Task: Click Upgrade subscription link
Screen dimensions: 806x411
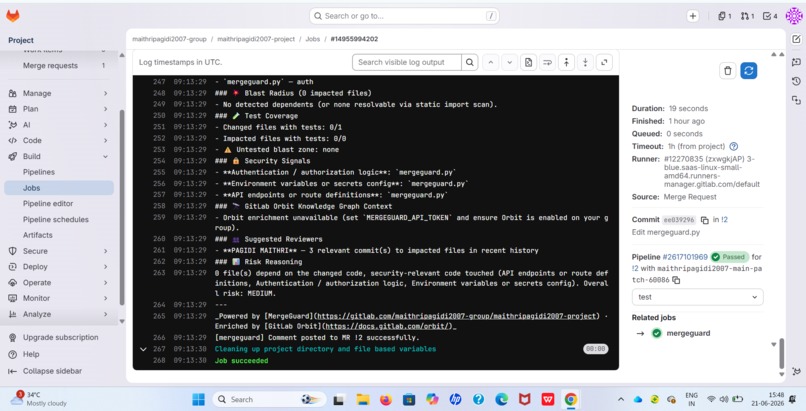Action: tap(58, 338)
